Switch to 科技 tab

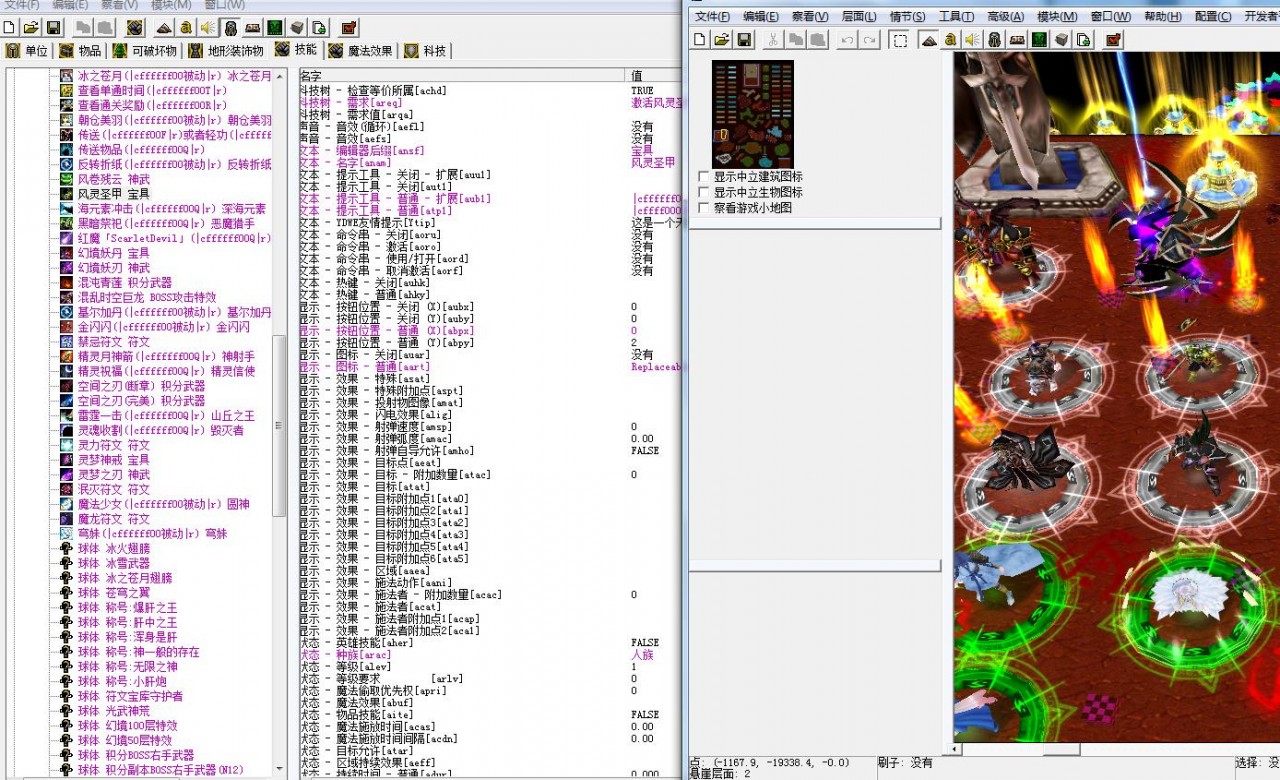pyautogui.click(x=425, y=51)
